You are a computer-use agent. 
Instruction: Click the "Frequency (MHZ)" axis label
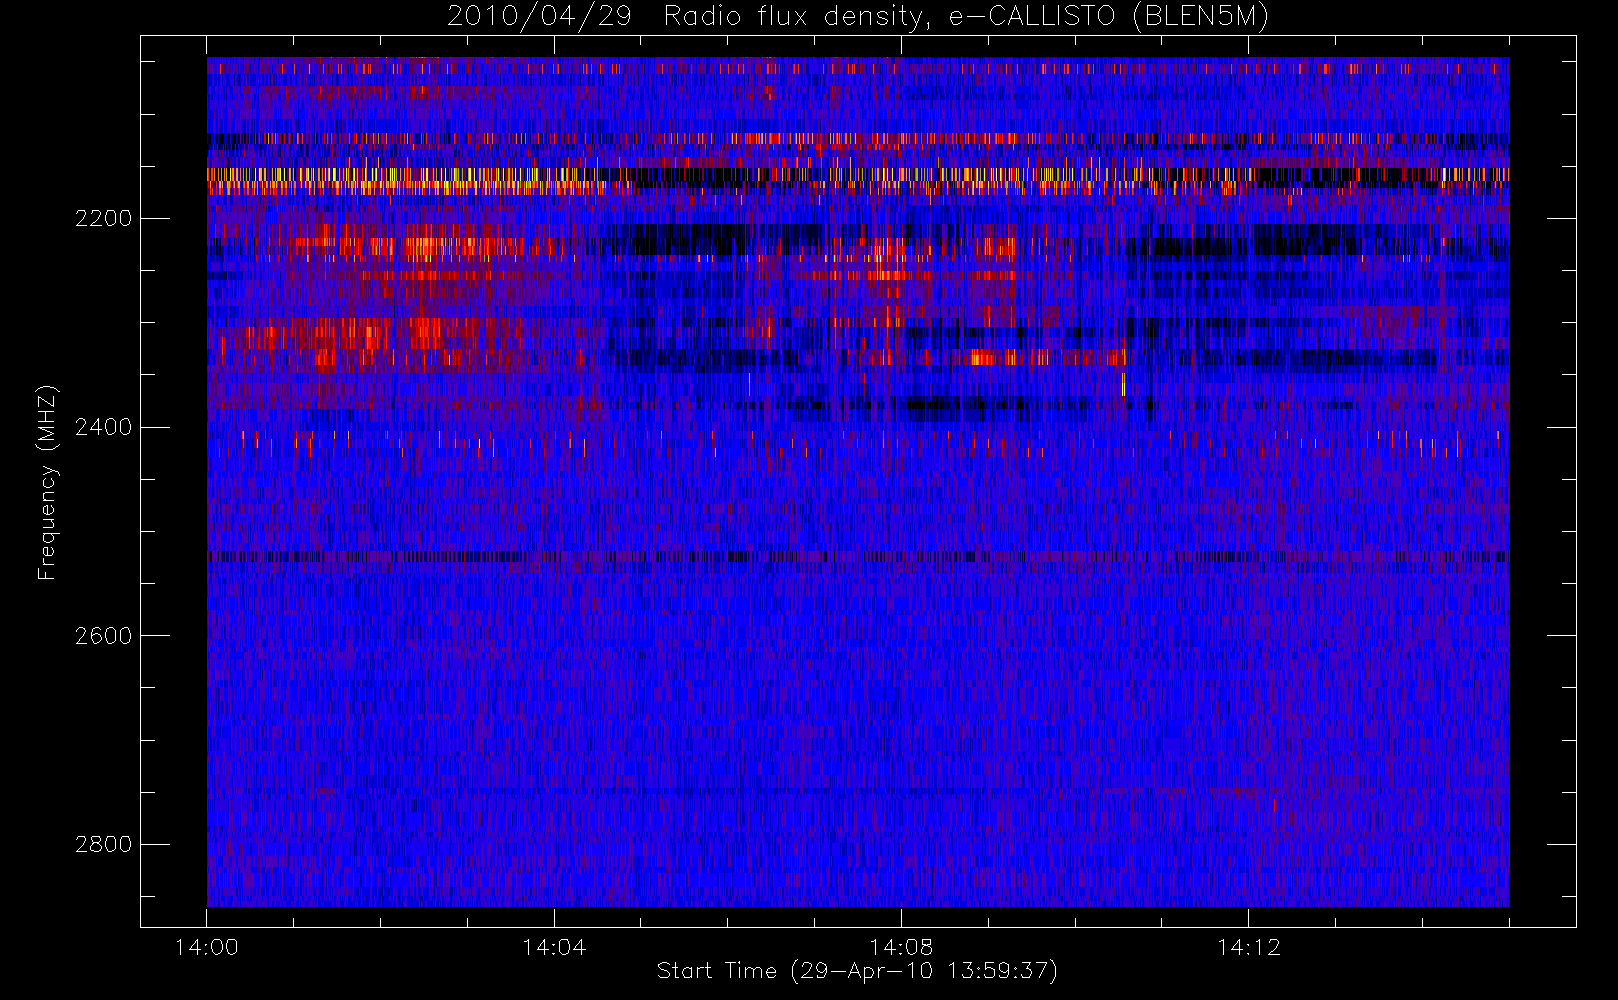[x=46, y=482]
